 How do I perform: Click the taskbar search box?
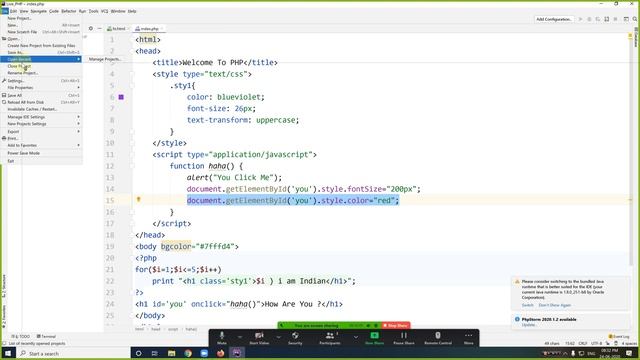(73, 353)
